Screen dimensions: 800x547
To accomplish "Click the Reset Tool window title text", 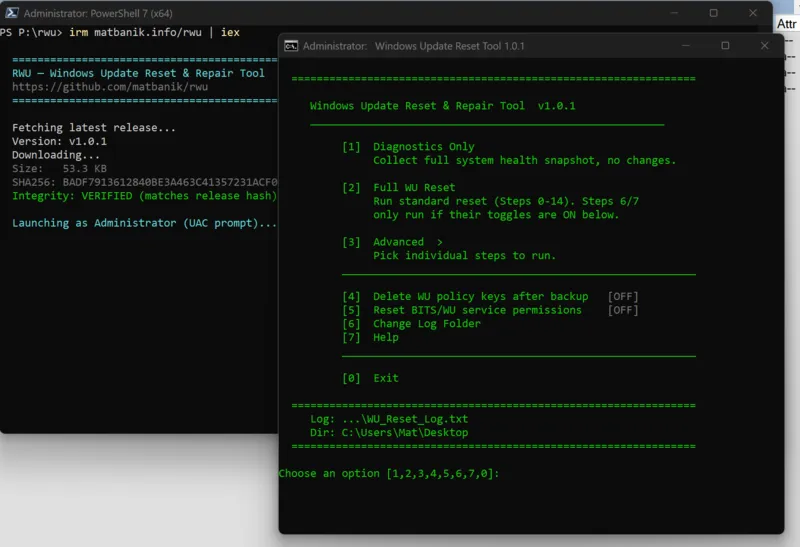I will (414, 46).
